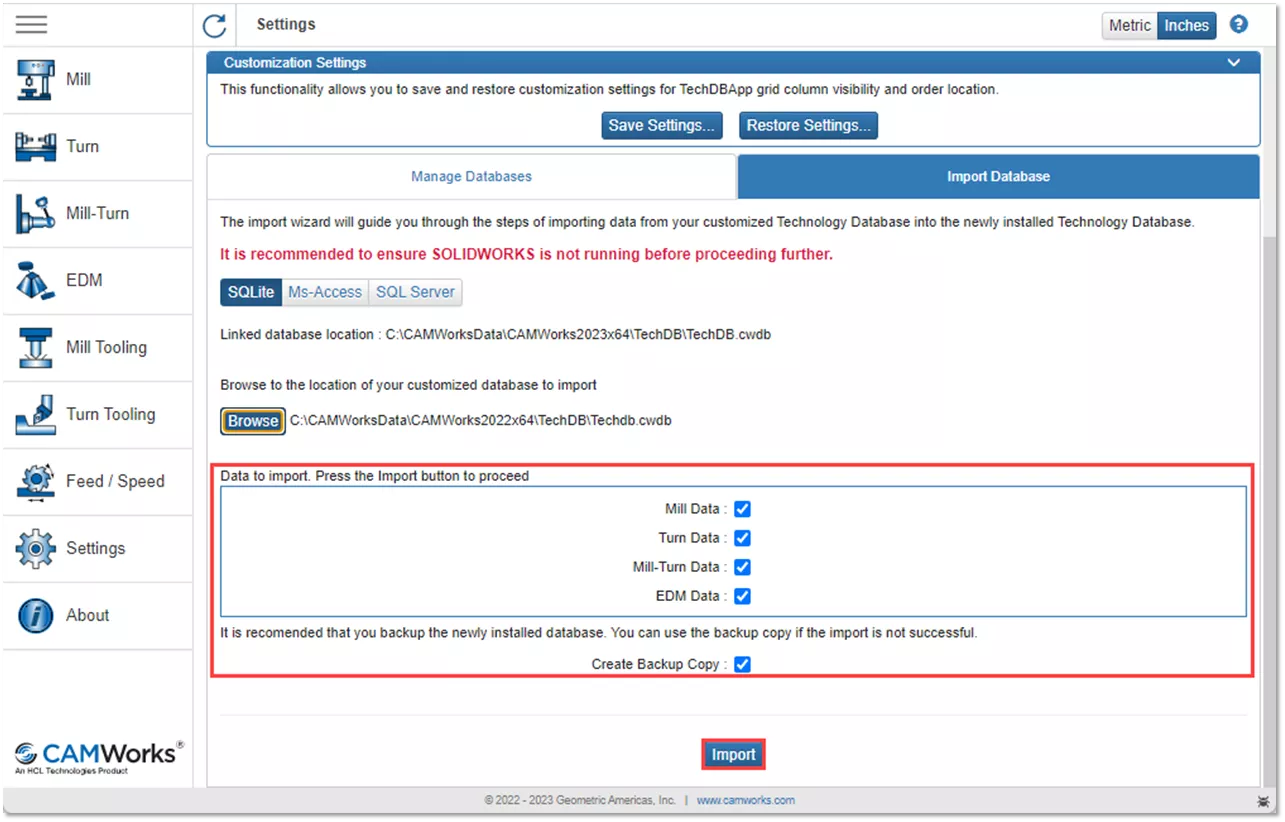Screen dimensions: 1285x822
Task: Click the CAMWorks2022x64 Techdb.cwdb path text
Action: pyautogui.click(x=481, y=421)
